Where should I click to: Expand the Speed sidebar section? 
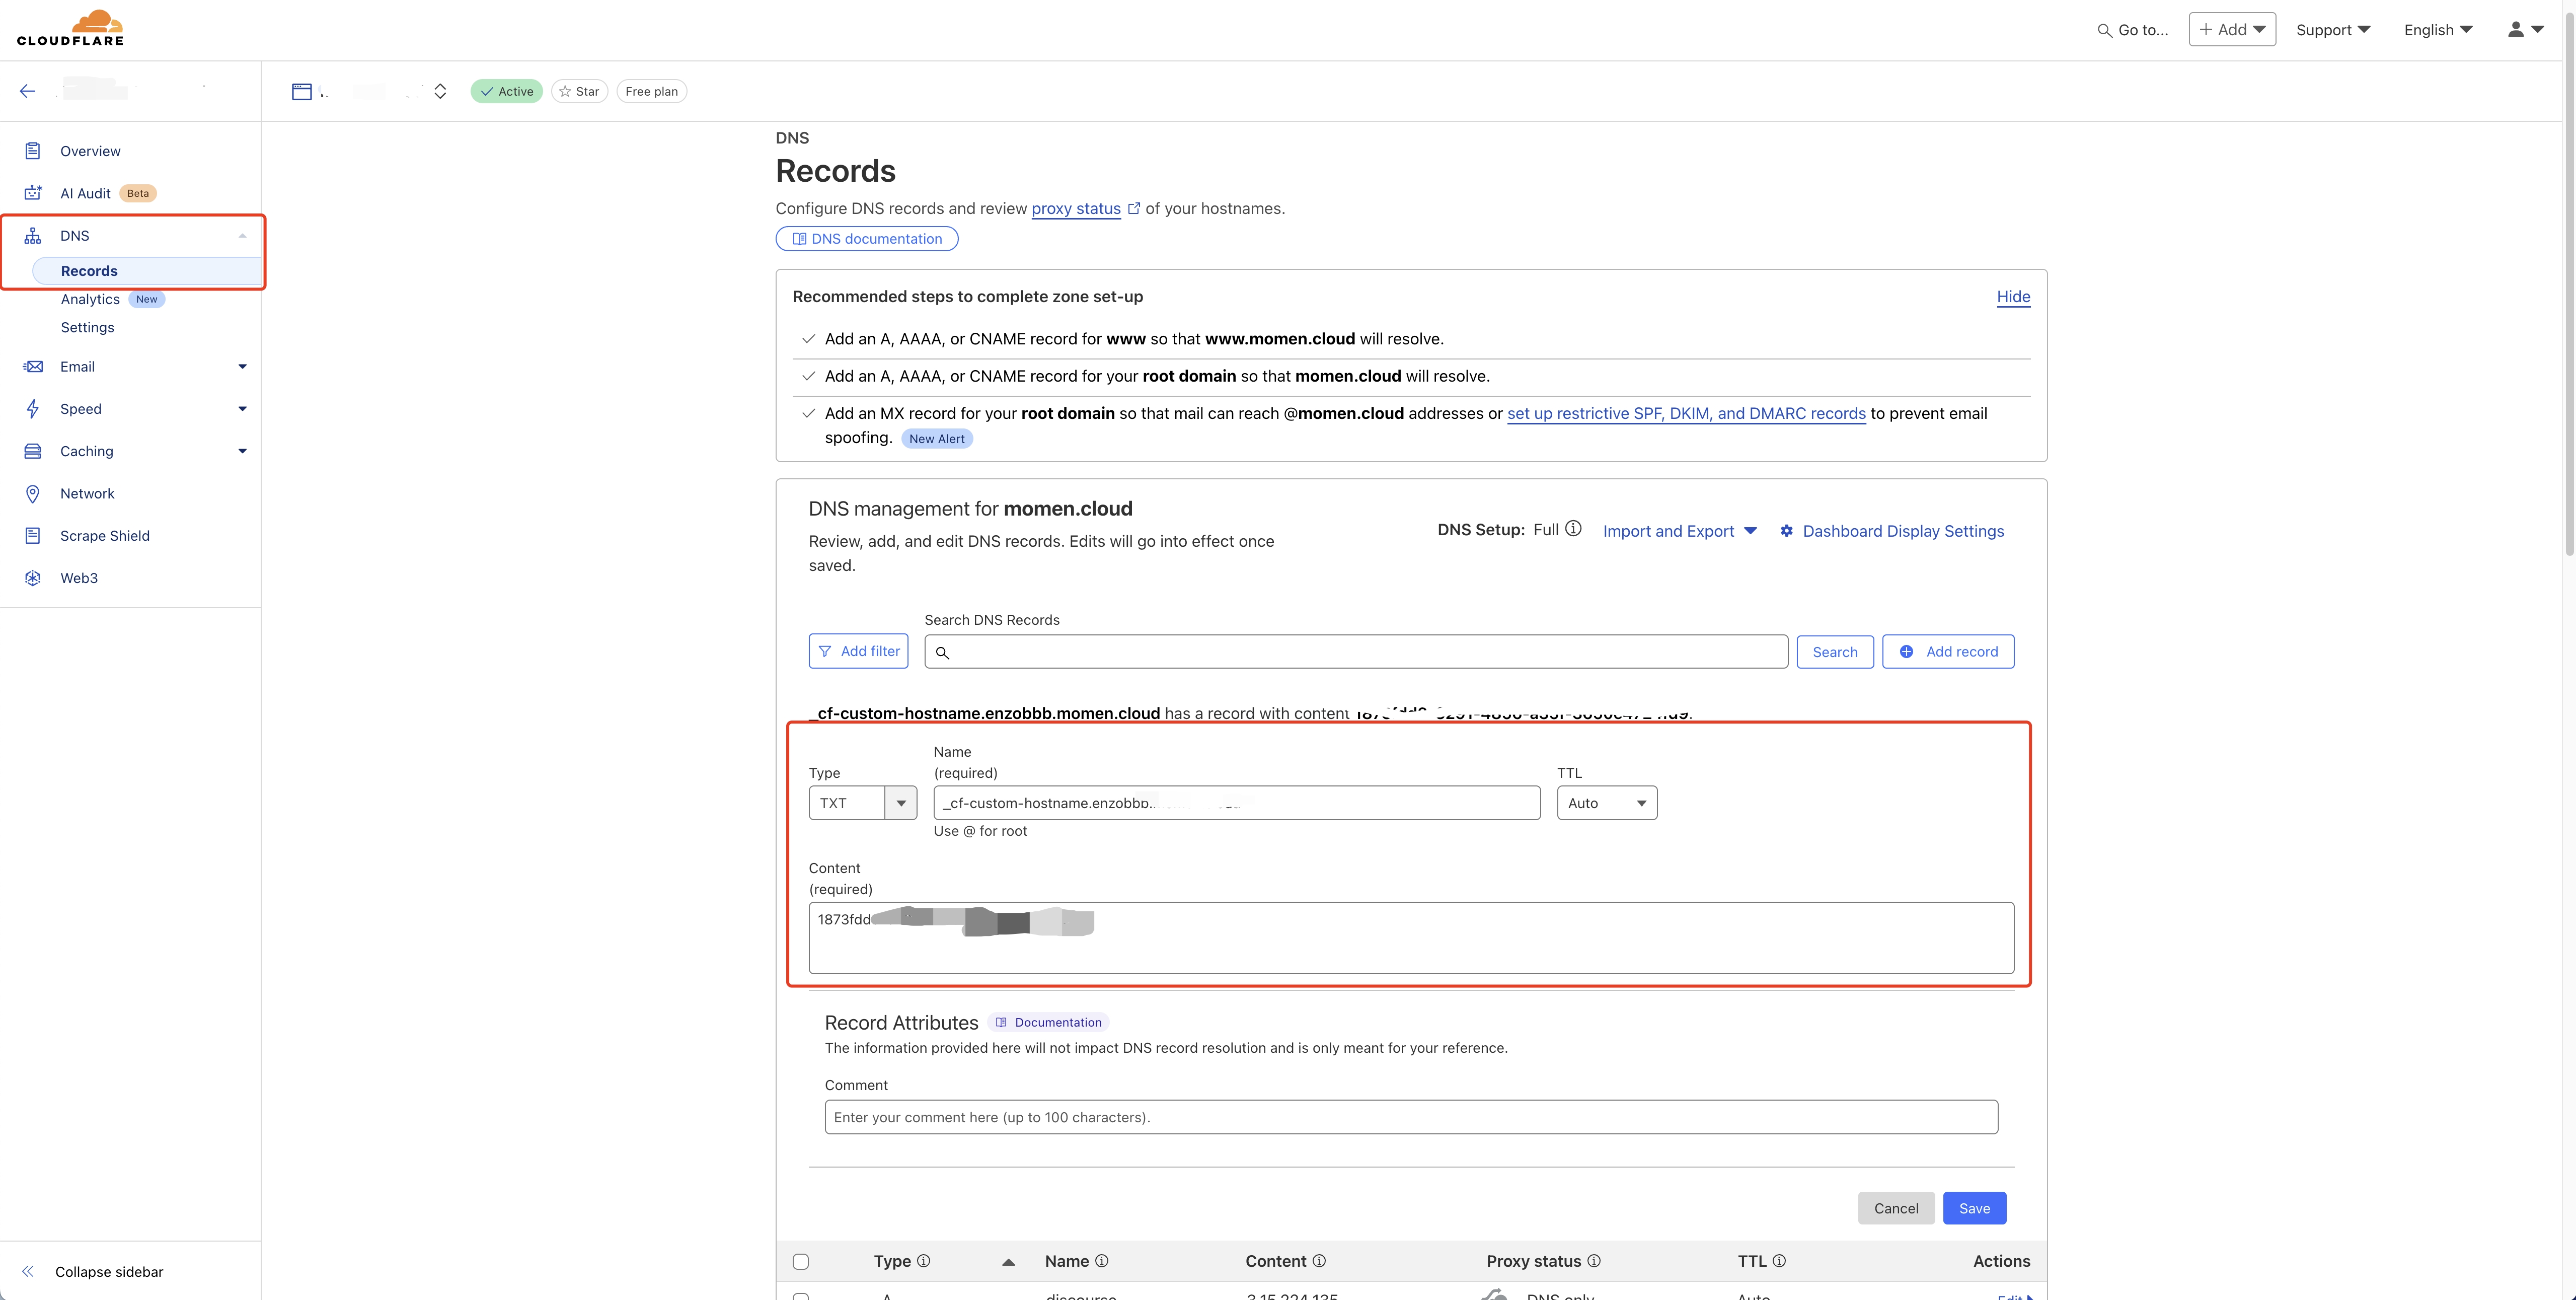point(242,409)
